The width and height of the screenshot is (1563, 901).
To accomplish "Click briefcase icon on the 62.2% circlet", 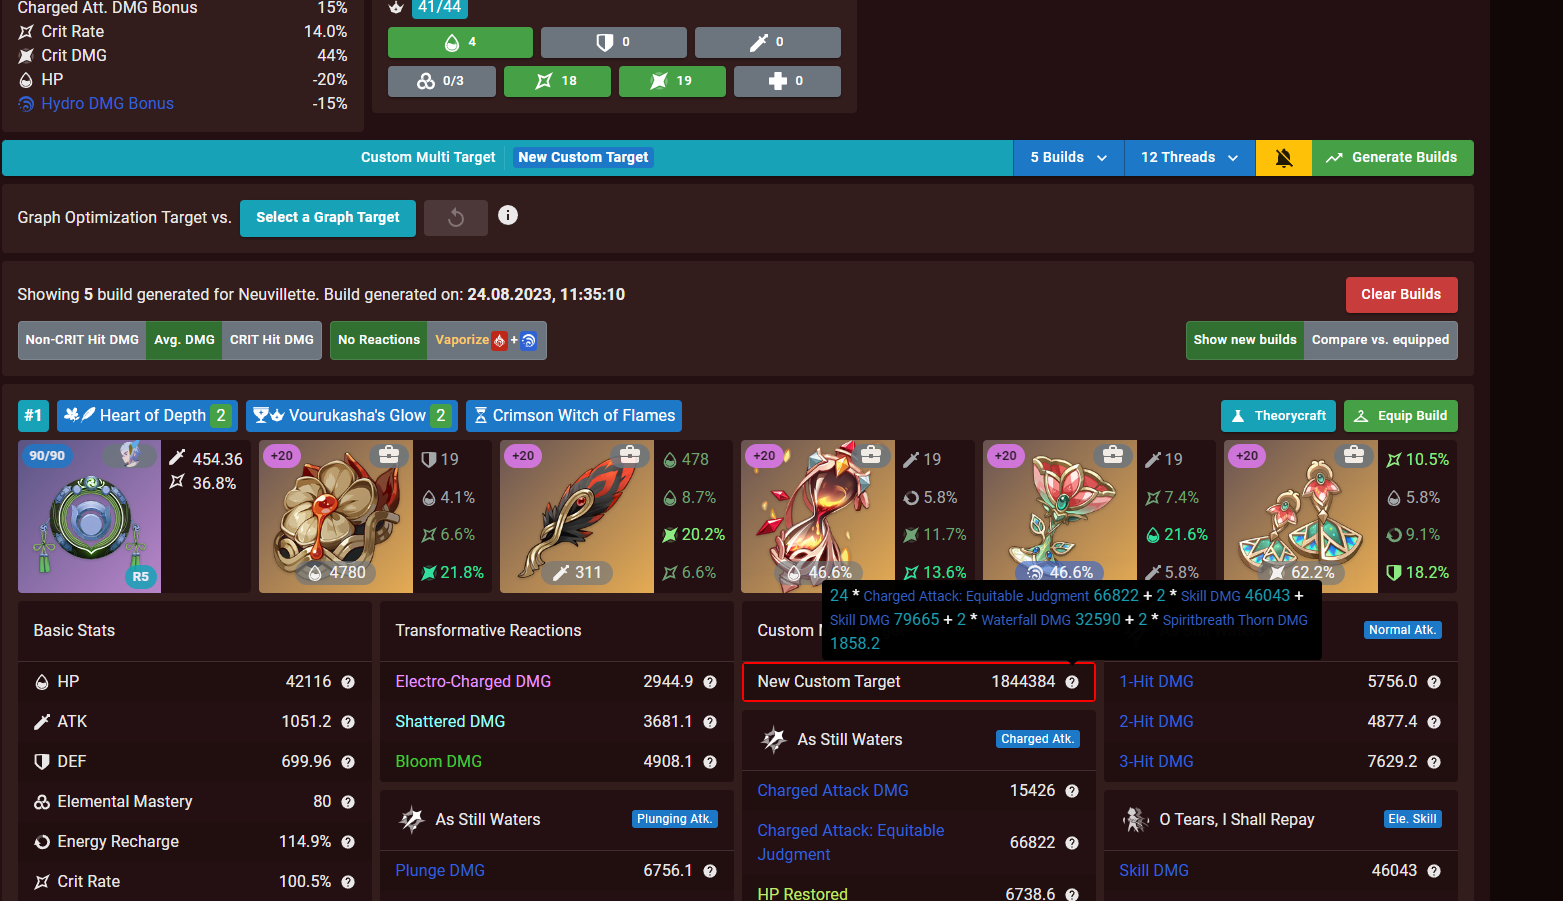I will click(1354, 455).
